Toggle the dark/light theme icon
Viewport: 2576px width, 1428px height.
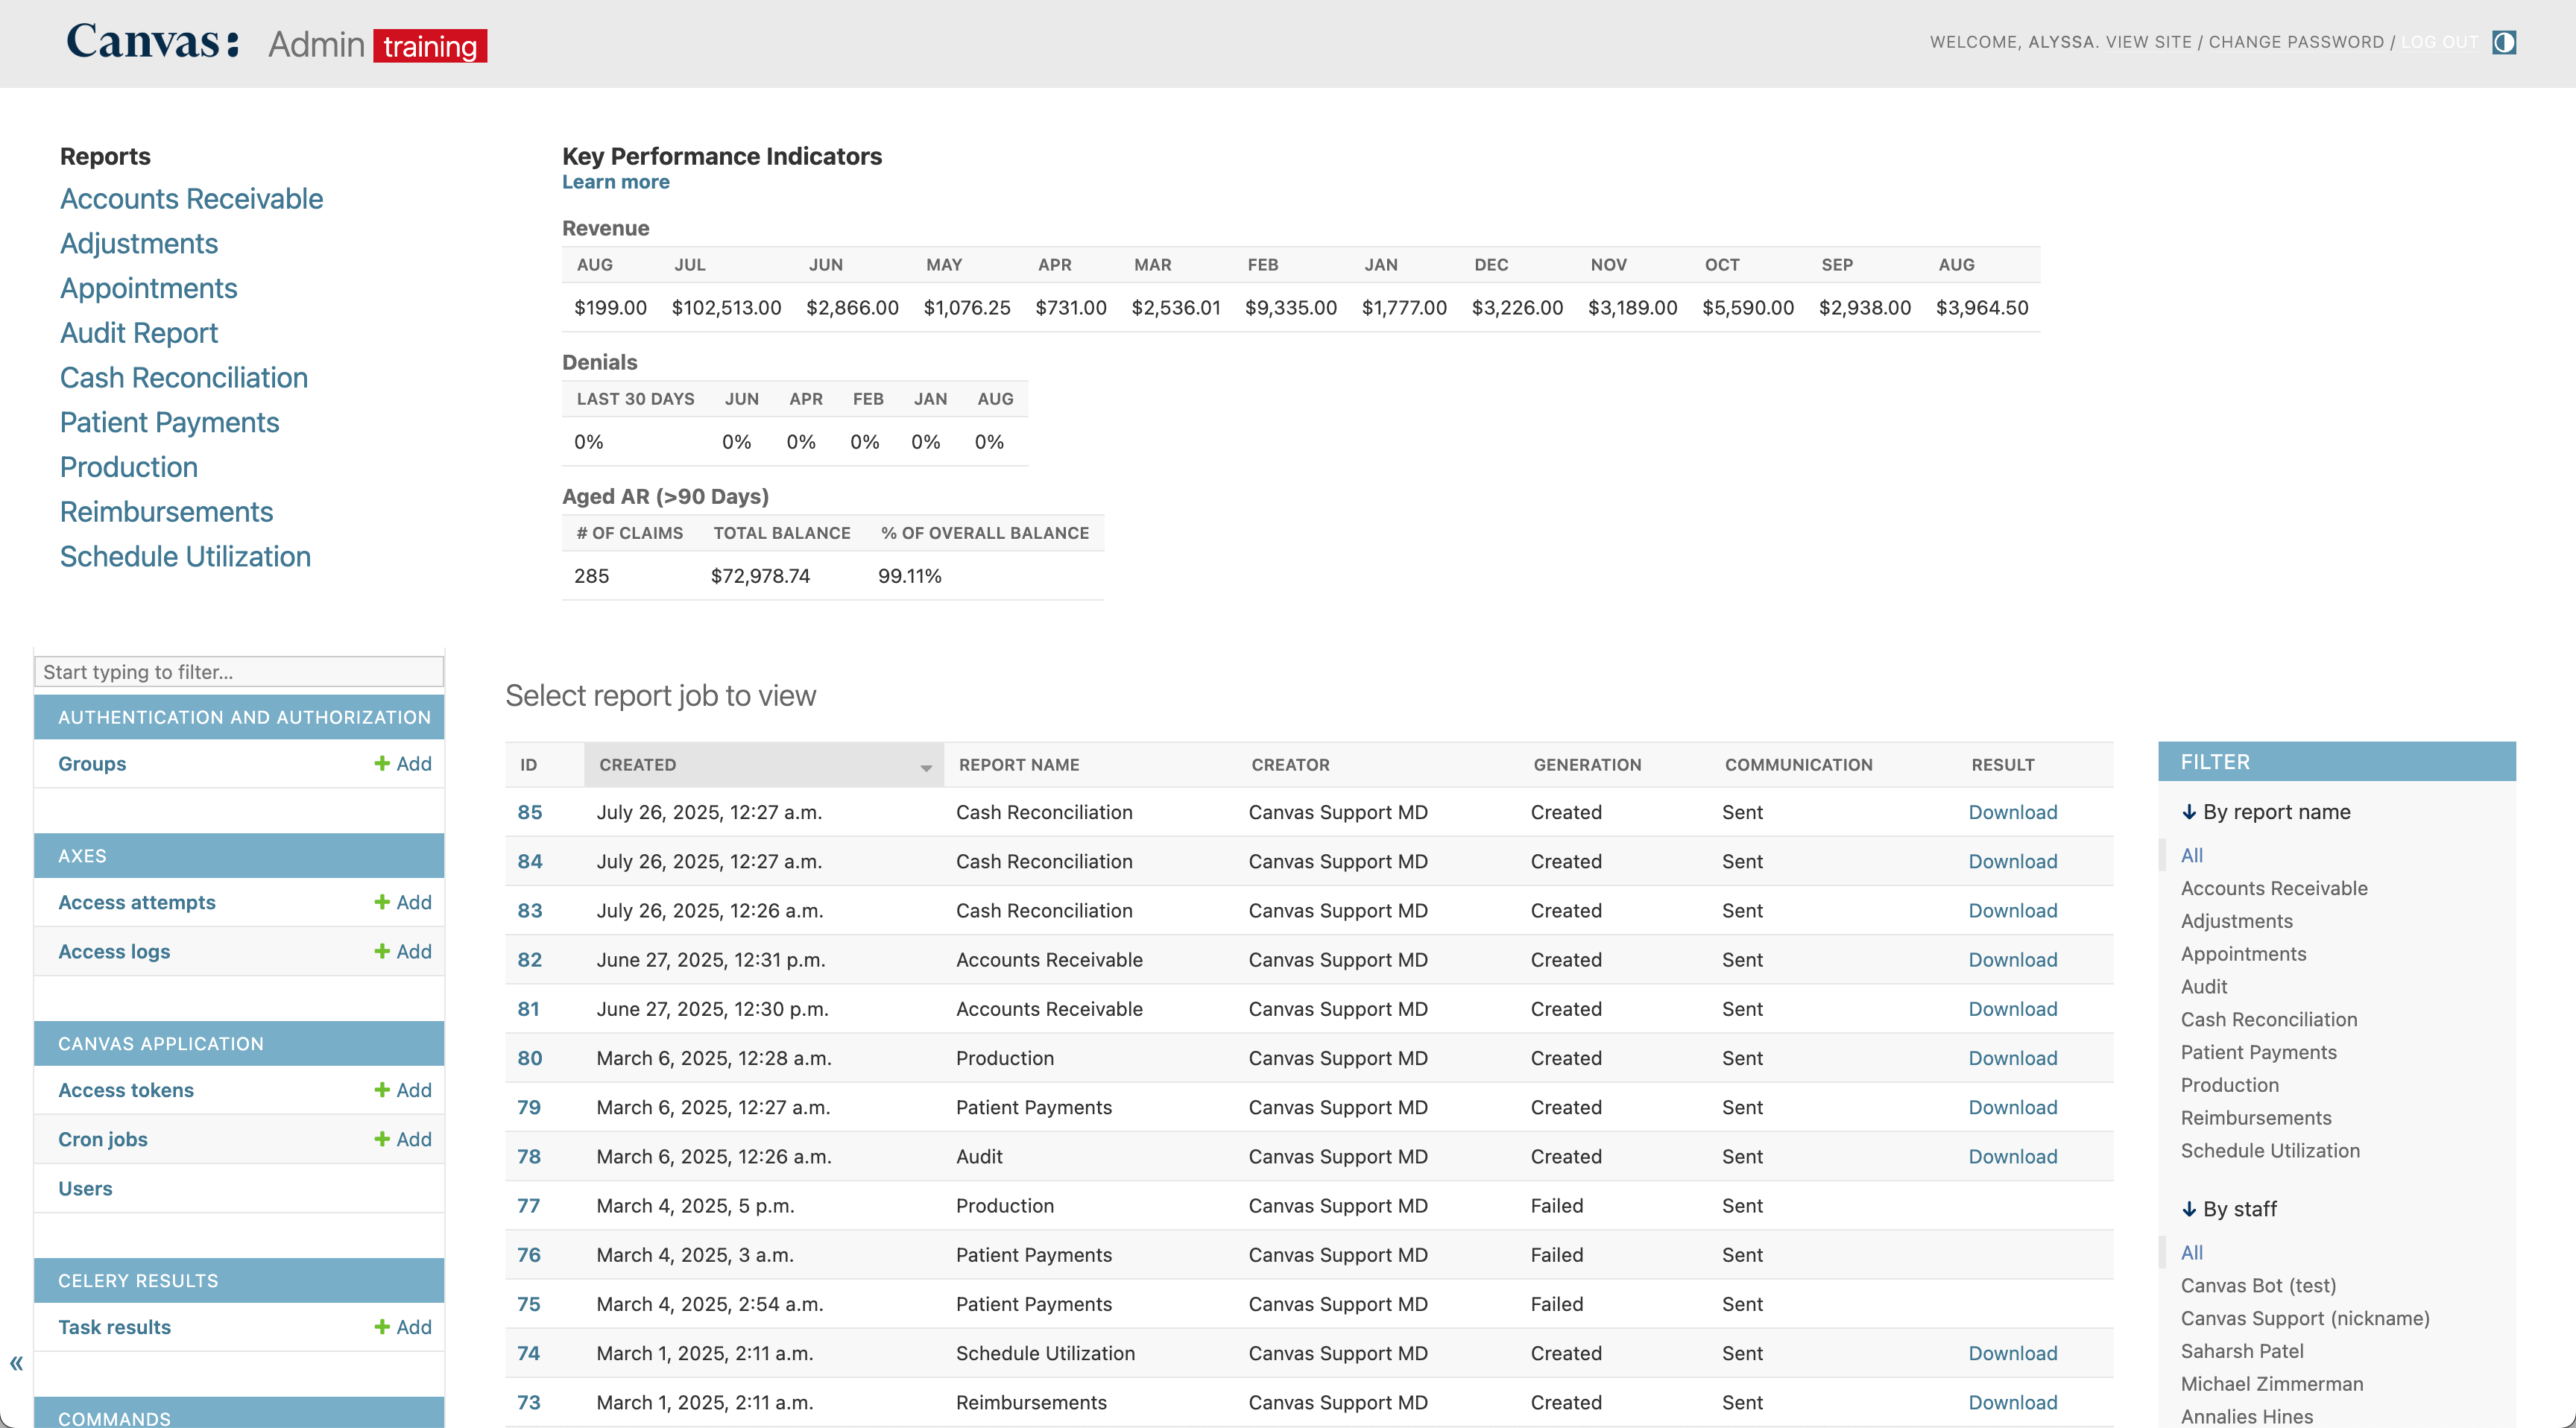[x=2503, y=42]
